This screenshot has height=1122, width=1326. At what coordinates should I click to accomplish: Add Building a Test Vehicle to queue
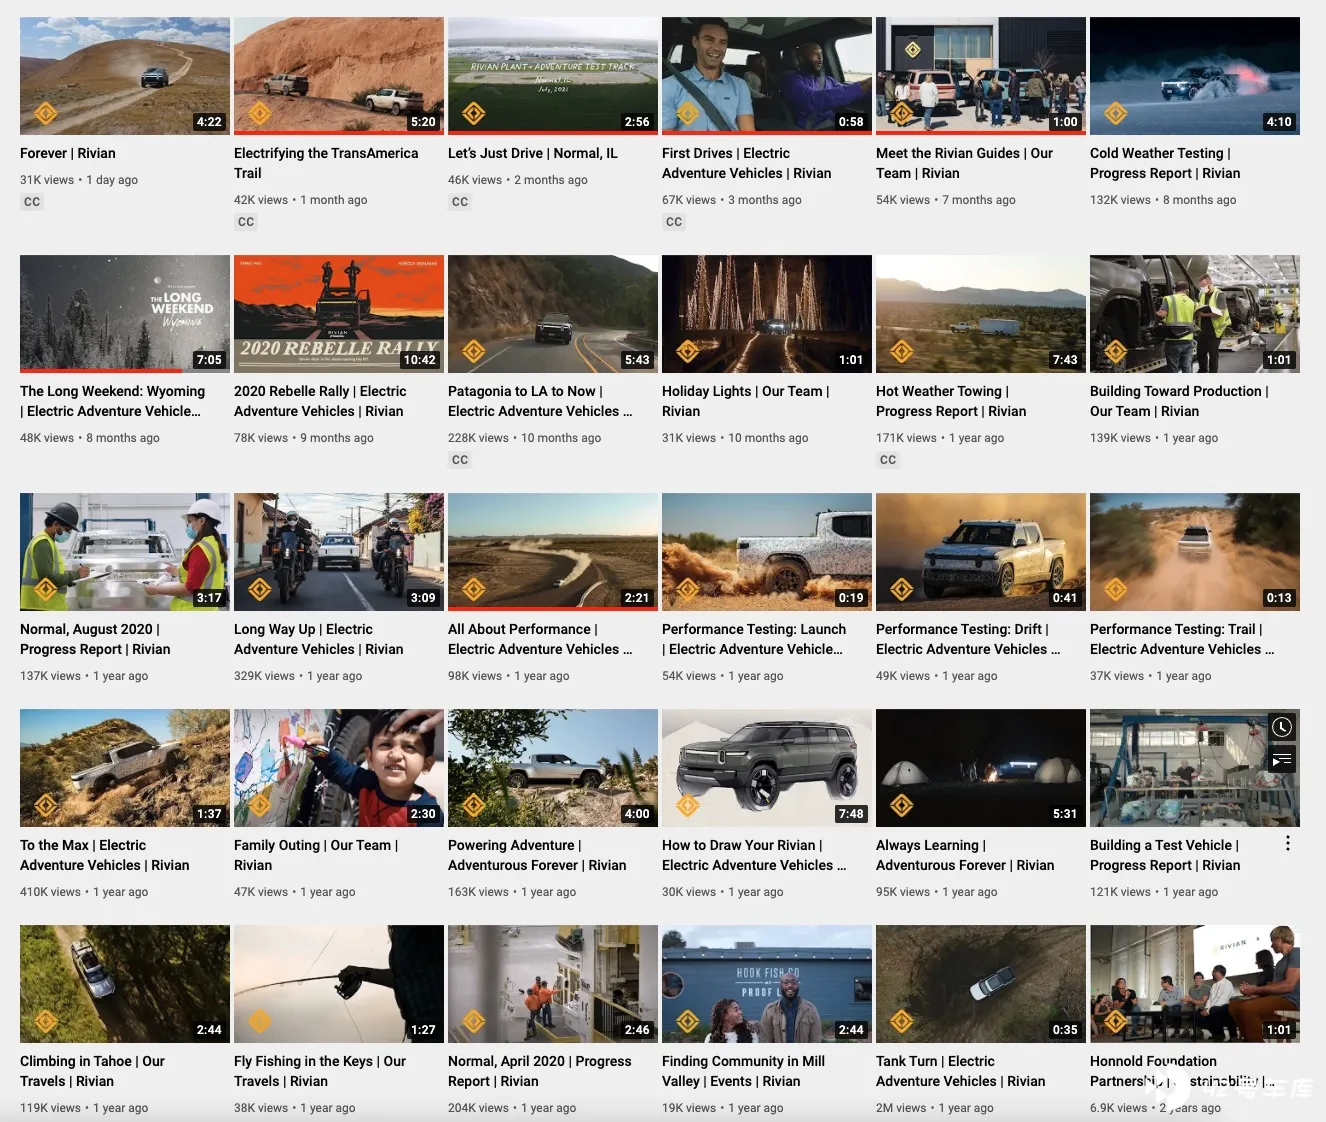(1282, 760)
